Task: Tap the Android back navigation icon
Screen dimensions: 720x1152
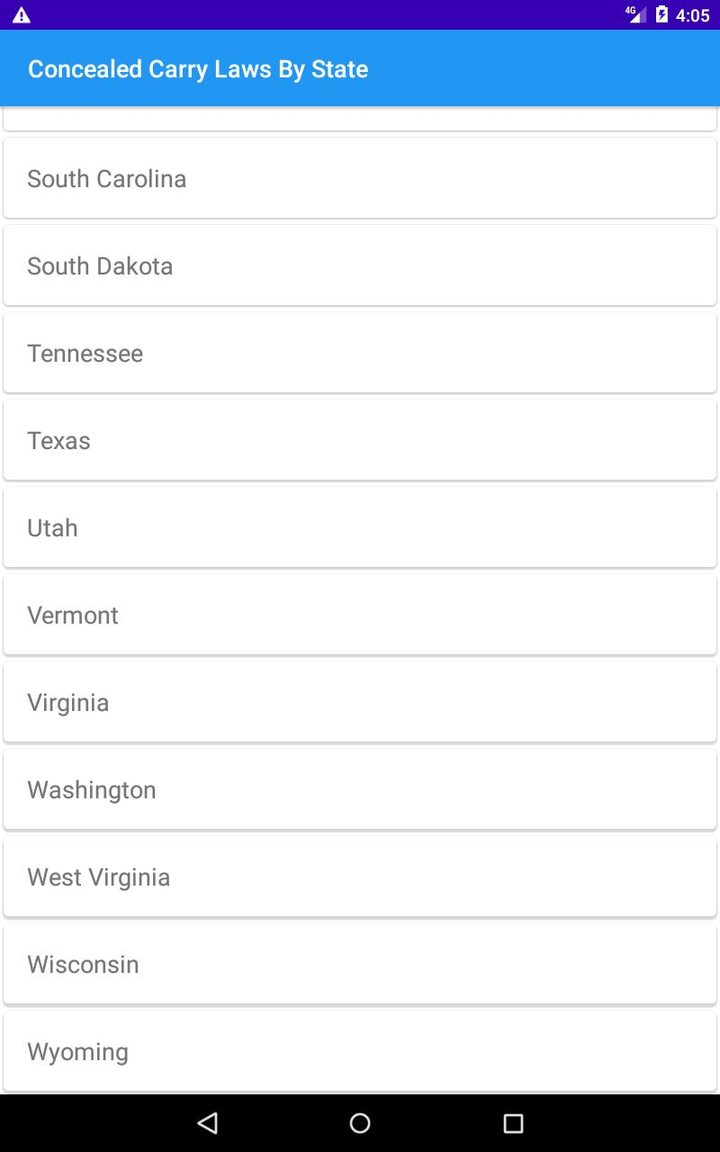Action: (x=208, y=1123)
